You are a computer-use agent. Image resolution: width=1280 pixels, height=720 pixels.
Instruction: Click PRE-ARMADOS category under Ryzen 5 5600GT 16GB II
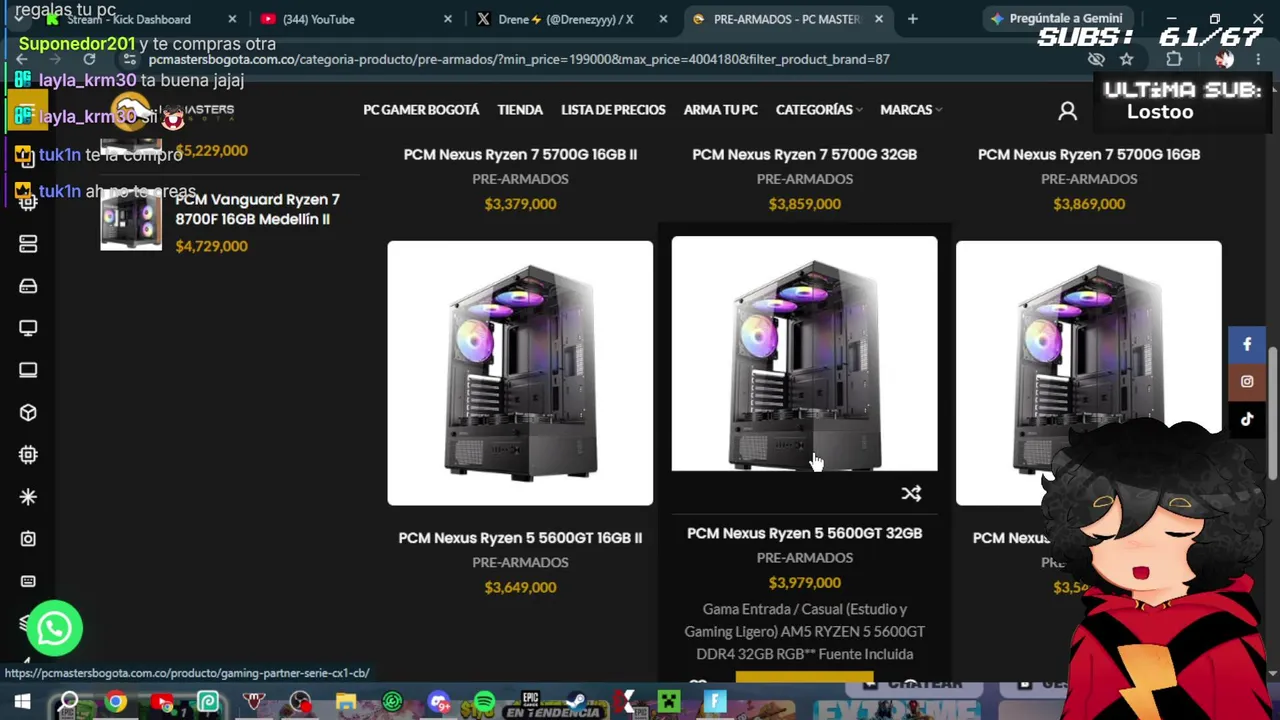[x=520, y=562]
